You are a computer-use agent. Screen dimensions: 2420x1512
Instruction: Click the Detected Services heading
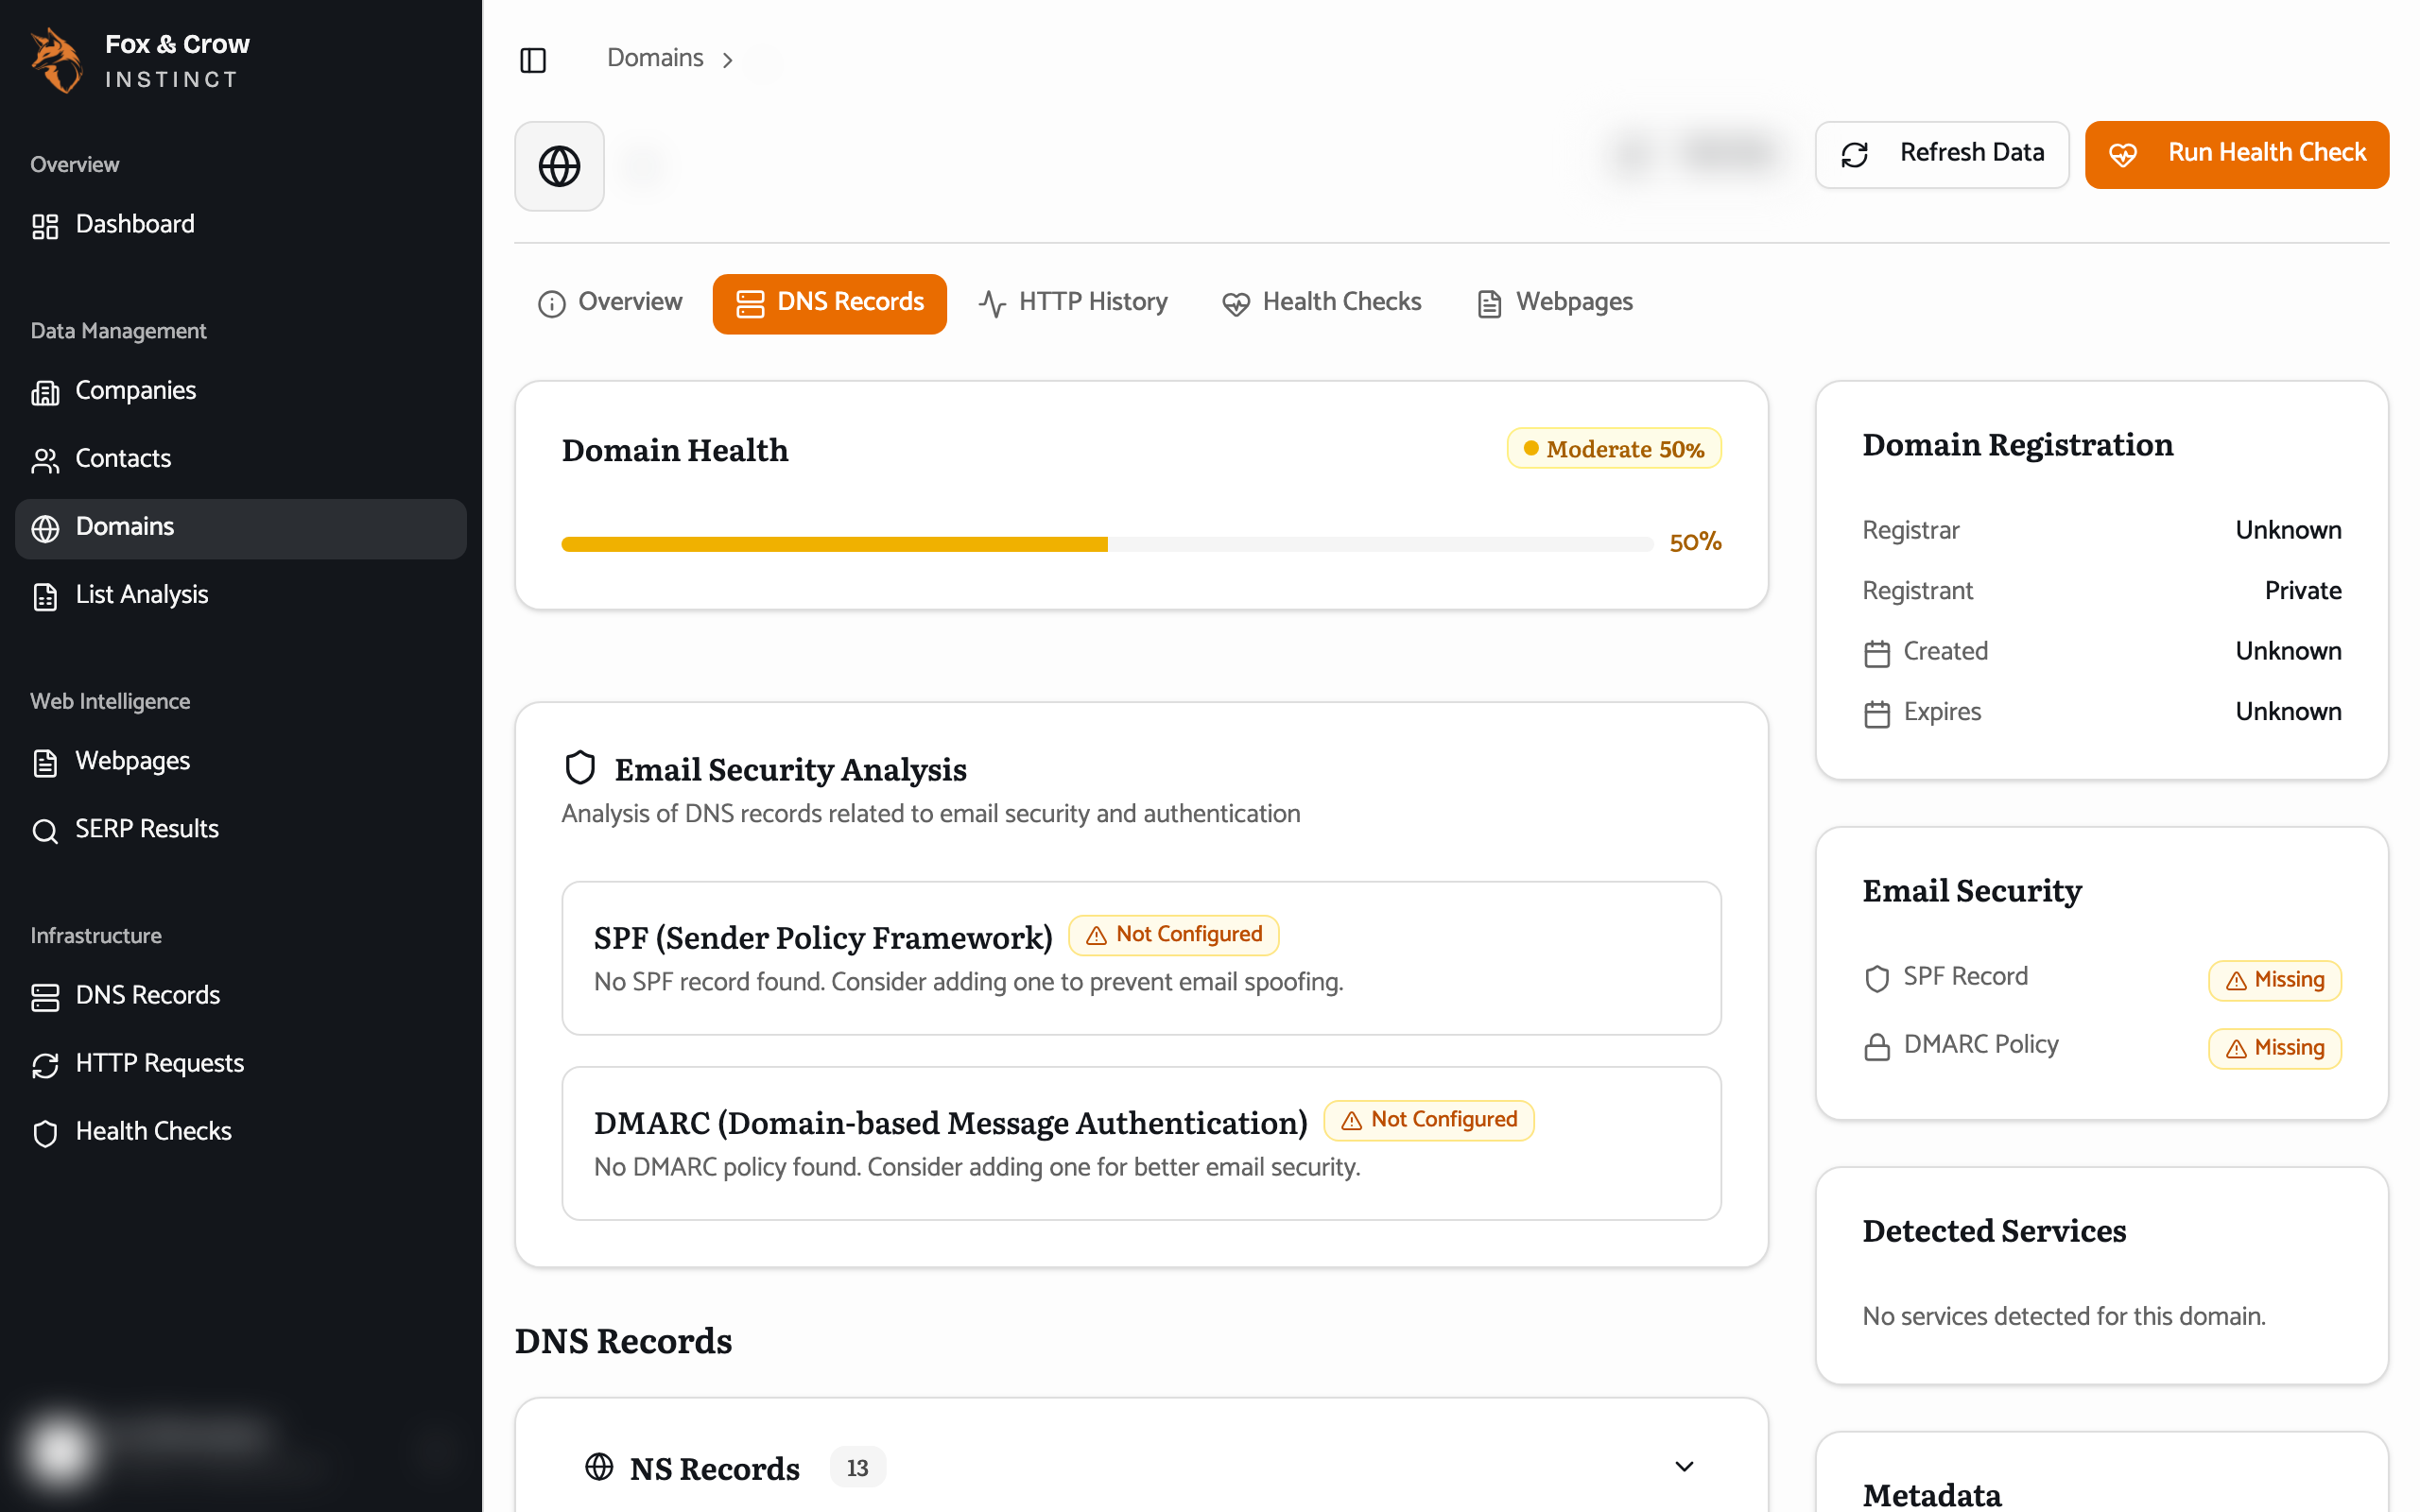1994,1230
